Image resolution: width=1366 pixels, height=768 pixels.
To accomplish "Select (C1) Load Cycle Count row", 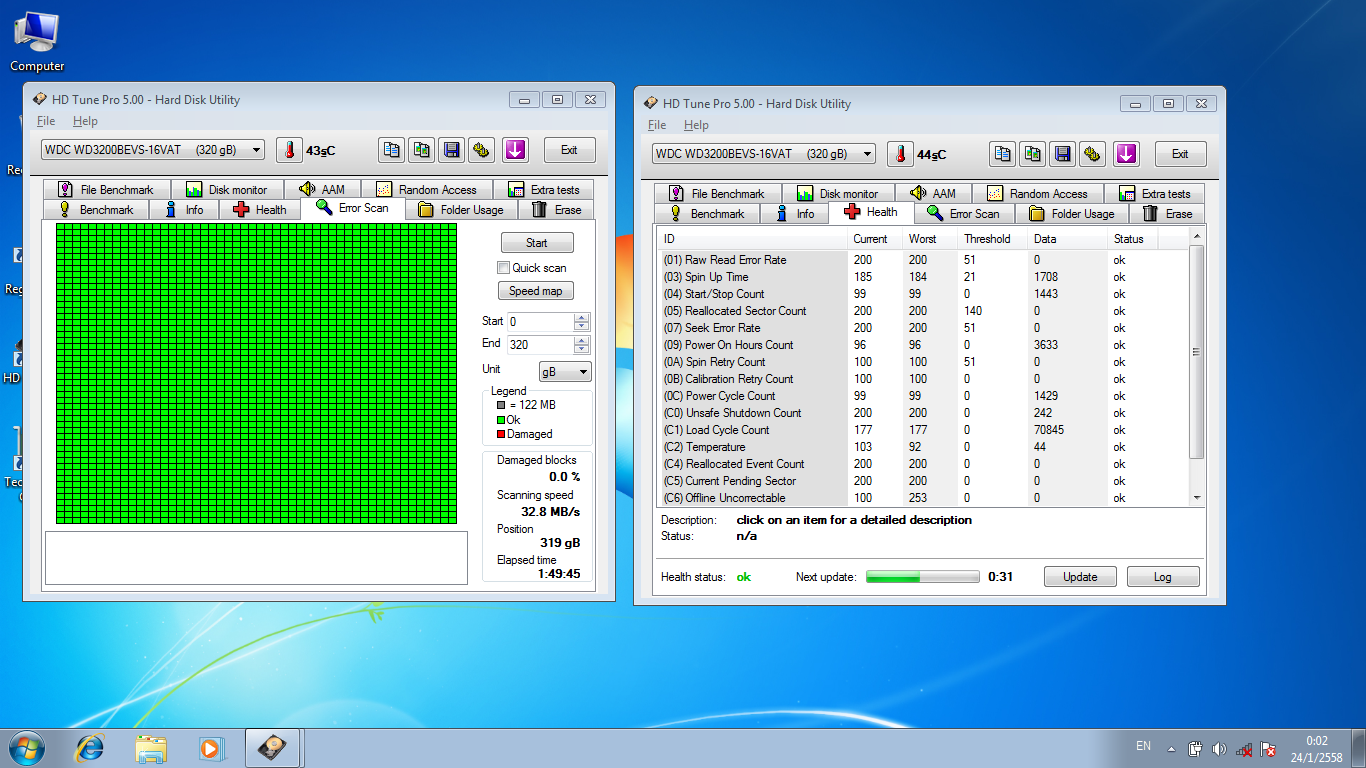I will 923,430.
